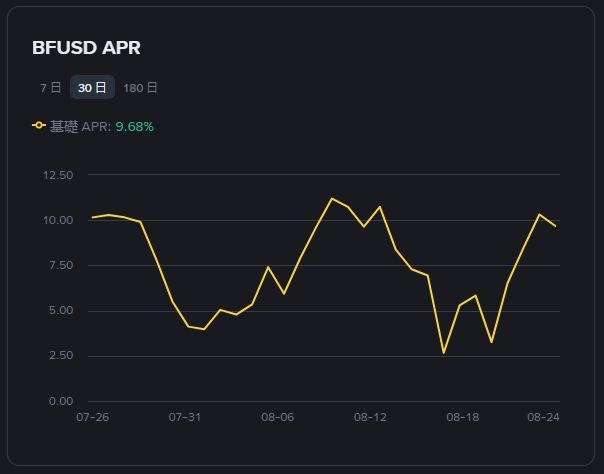Screen dimensions: 604x474
Task: Select the 30日 time range tab
Action: click(x=92, y=88)
